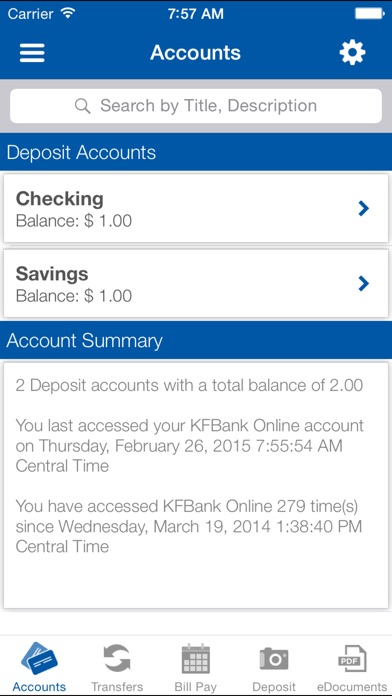Select the Transfers tab label

(x=117, y=687)
